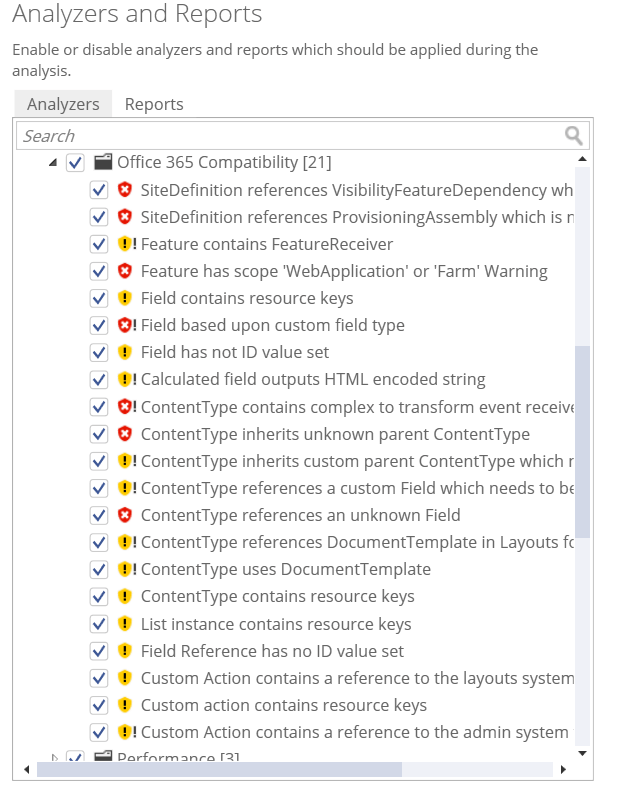623x790 pixels.
Task: Click error icon beside 'Feature has scope WebApplication'
Action: (x=124, y=271)
